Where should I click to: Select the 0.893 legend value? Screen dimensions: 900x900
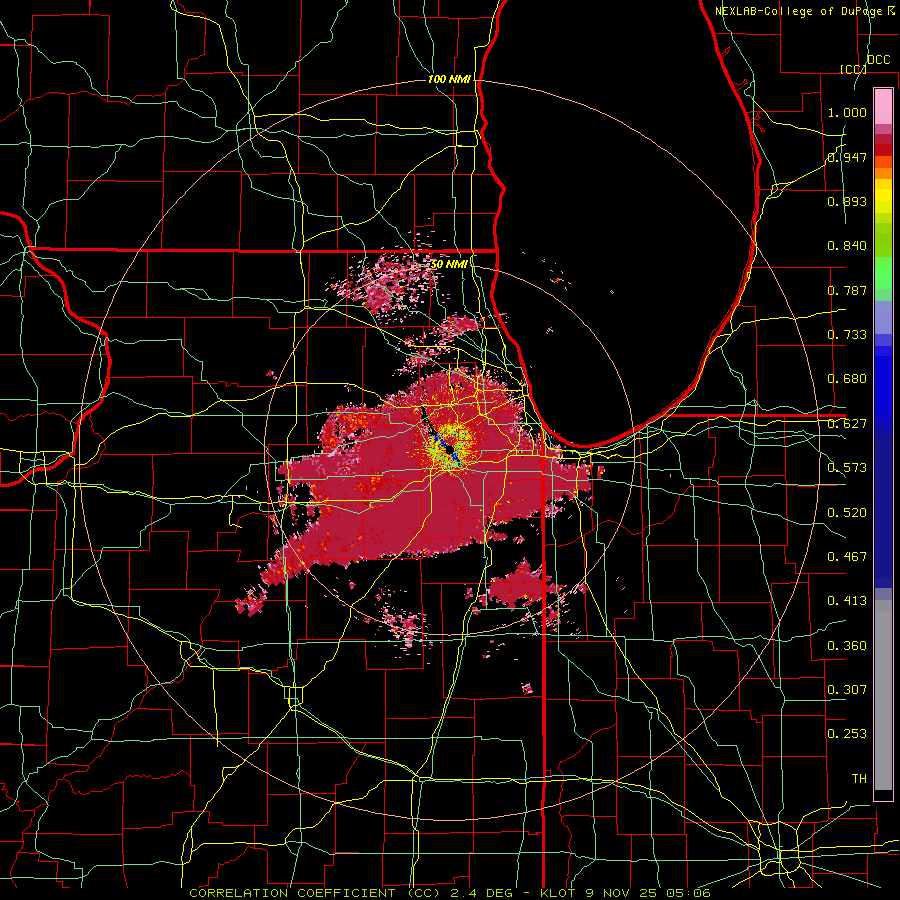tap(847, 201)
